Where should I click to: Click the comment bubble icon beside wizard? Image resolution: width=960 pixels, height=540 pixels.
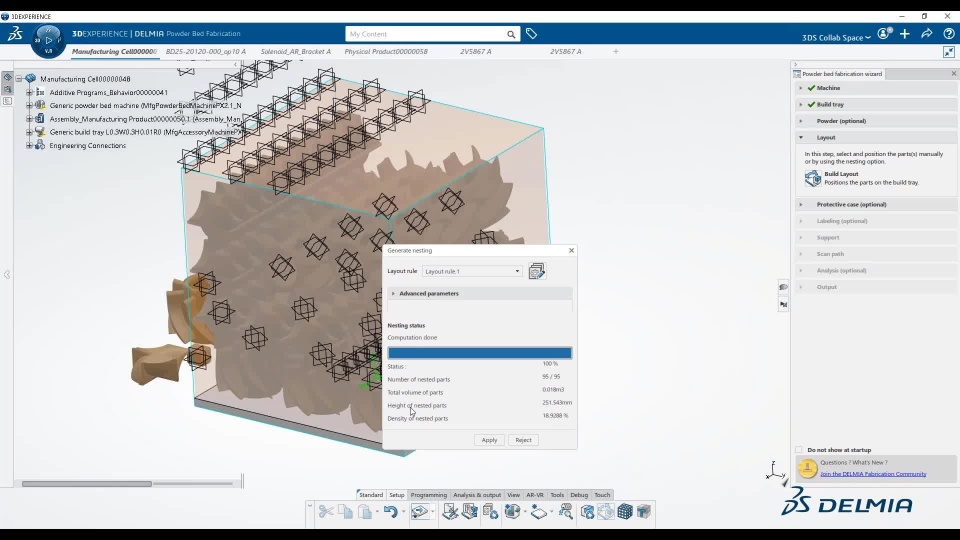[783, 287]
